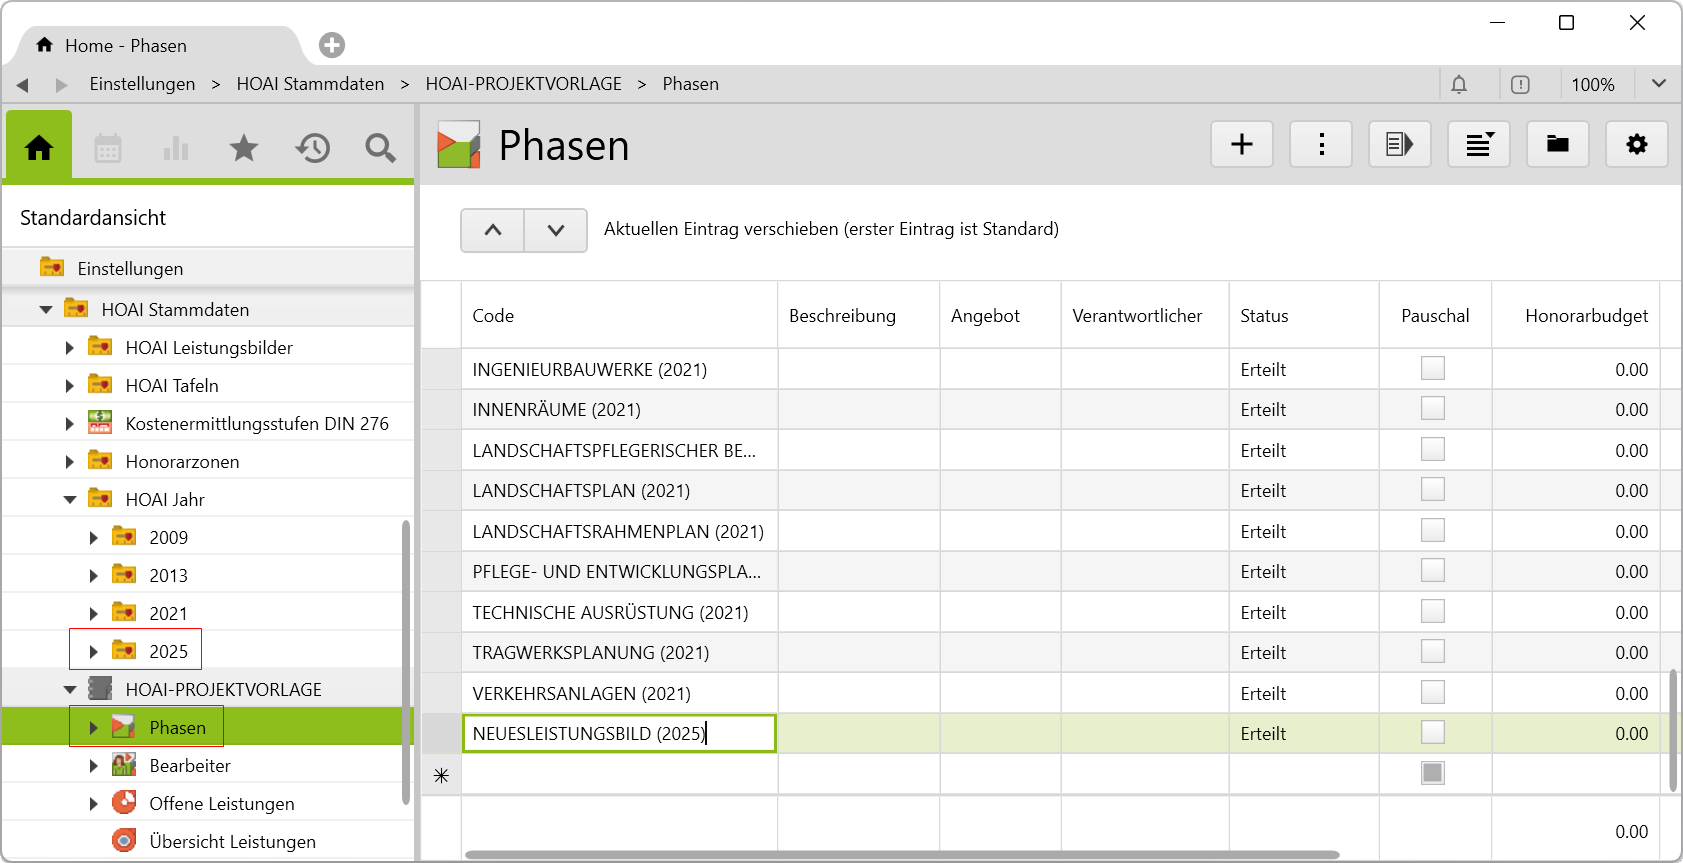Click the 100% zoom level
Image resolution: width=1683 pixels, height=863 pixels.
[1592, 85]
